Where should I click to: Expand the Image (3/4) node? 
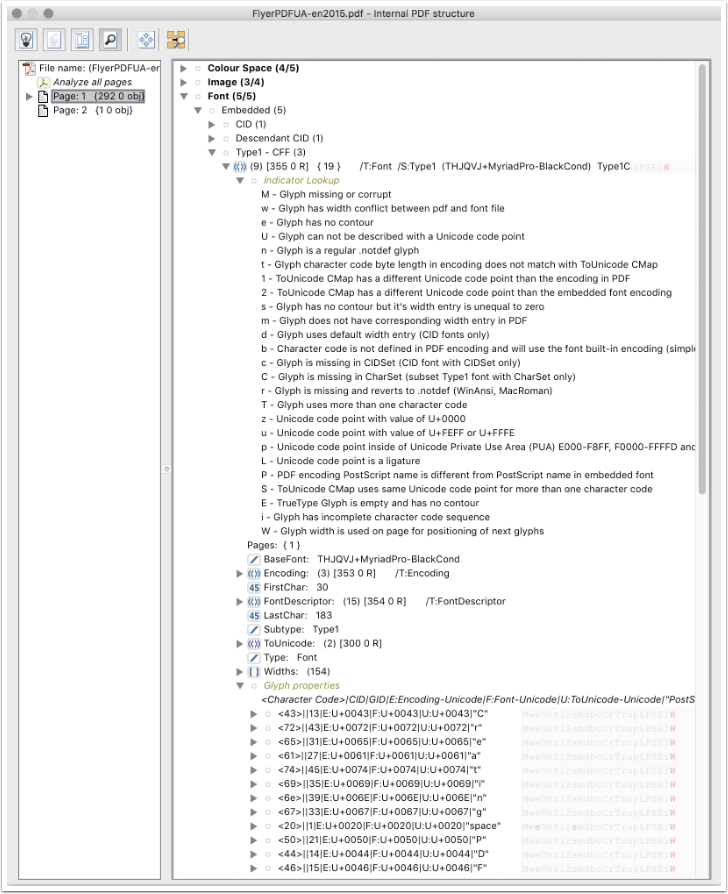pyautogui.click(x=184, y=83)
